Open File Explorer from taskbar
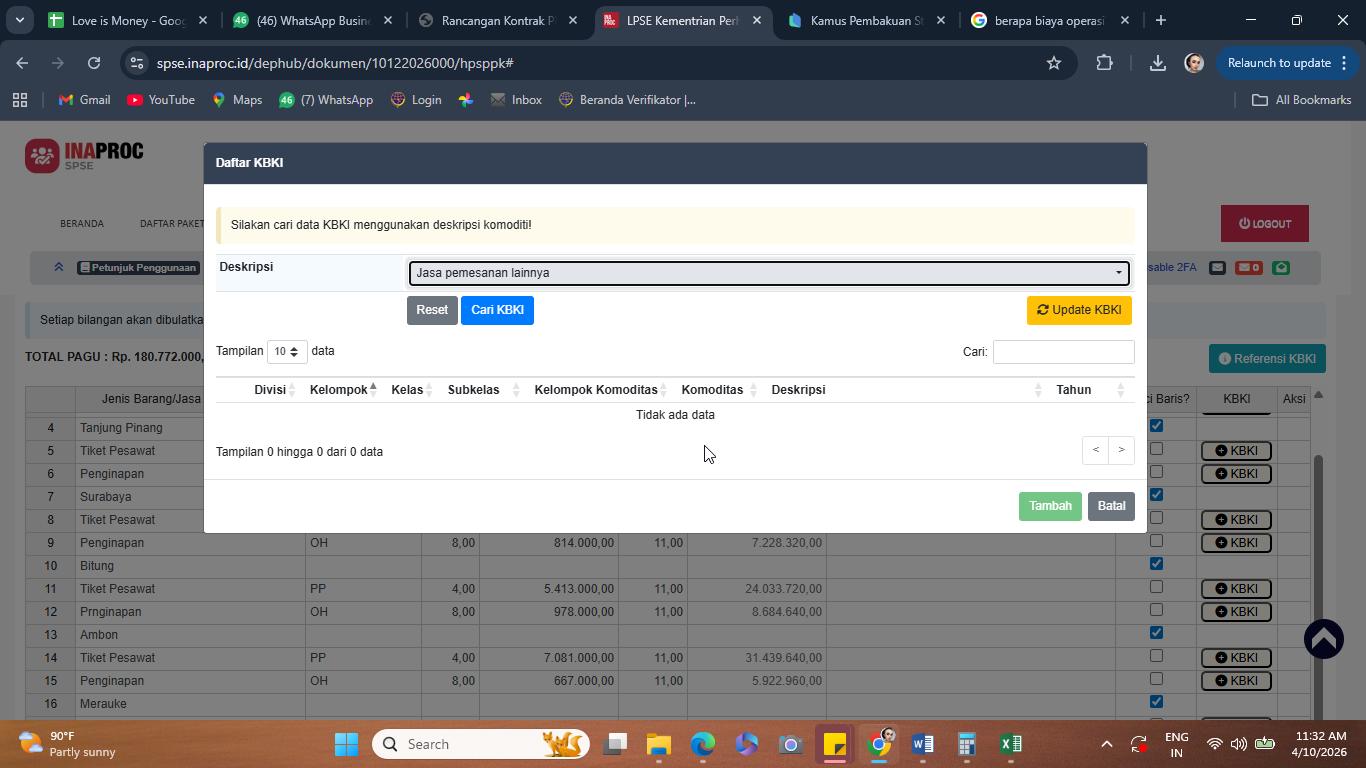This screenshot has width=1366, height=768. coord(658,744)
